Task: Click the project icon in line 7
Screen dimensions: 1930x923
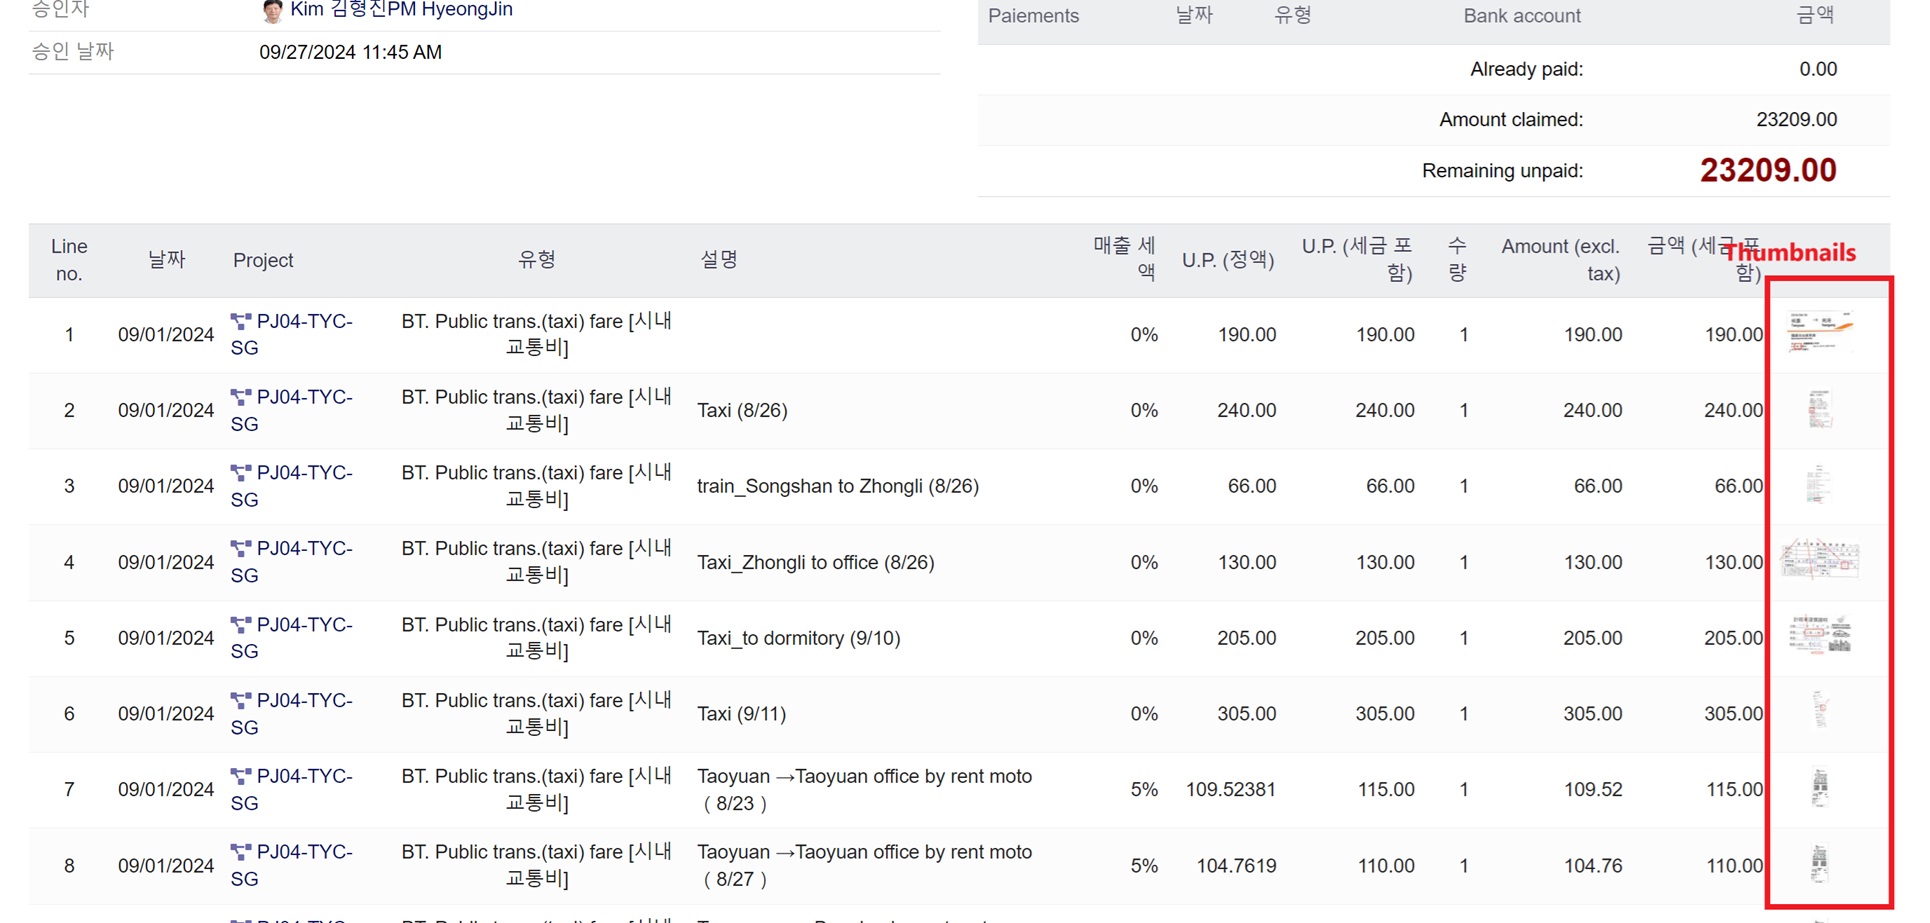Action: (x=241, y=777)
